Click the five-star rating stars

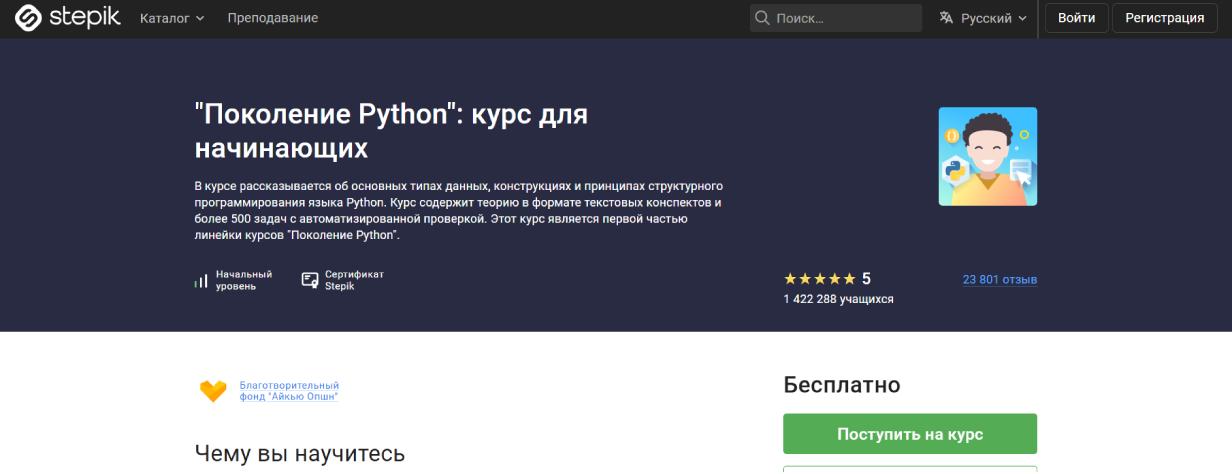point(820,279)
